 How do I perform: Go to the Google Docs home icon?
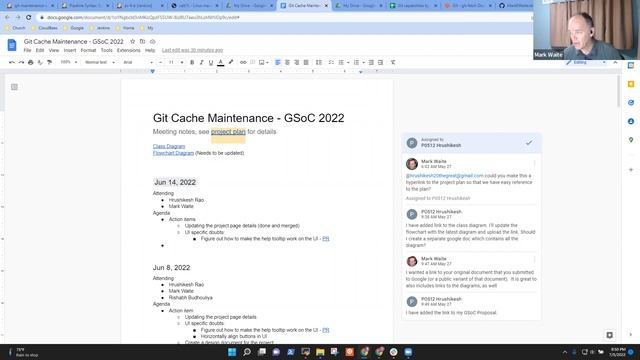tap(12, 45)
